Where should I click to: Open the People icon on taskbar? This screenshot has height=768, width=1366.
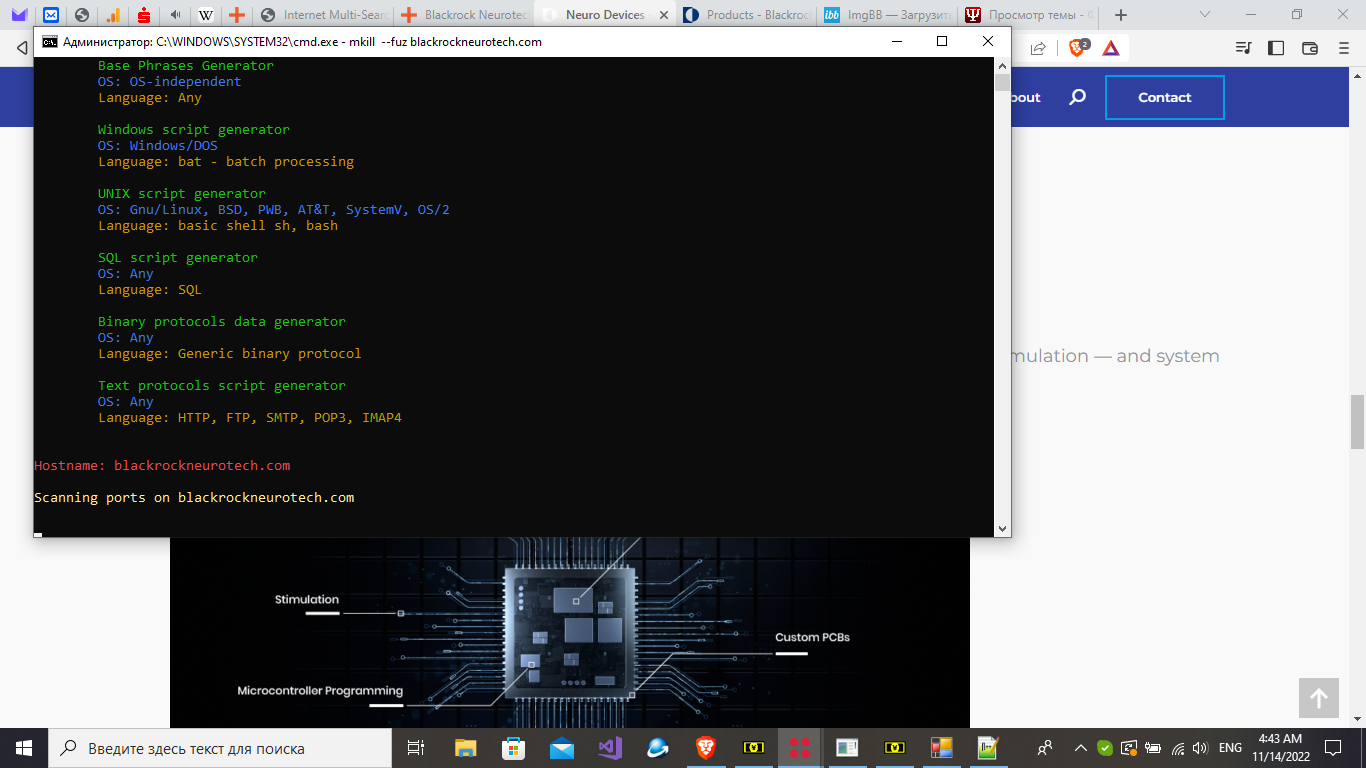pyautogui.click(x=1045, y=748)
